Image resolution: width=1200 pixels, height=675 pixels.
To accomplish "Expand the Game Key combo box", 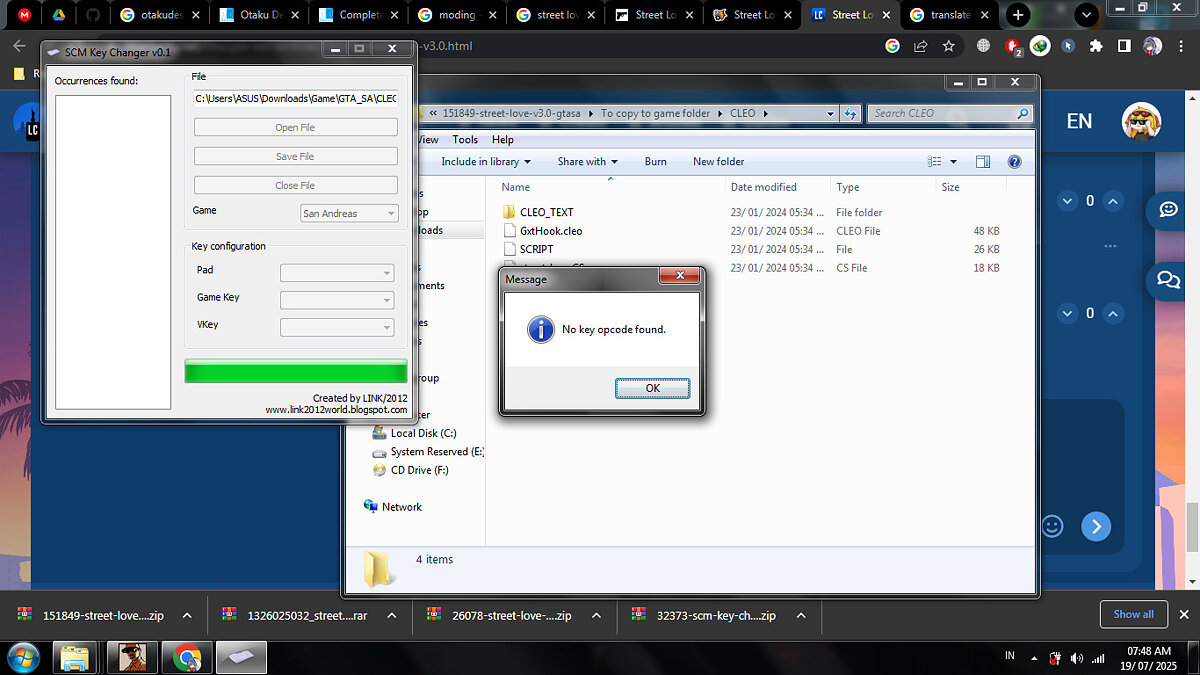I will pyautogui.click(x=337, y=300).
